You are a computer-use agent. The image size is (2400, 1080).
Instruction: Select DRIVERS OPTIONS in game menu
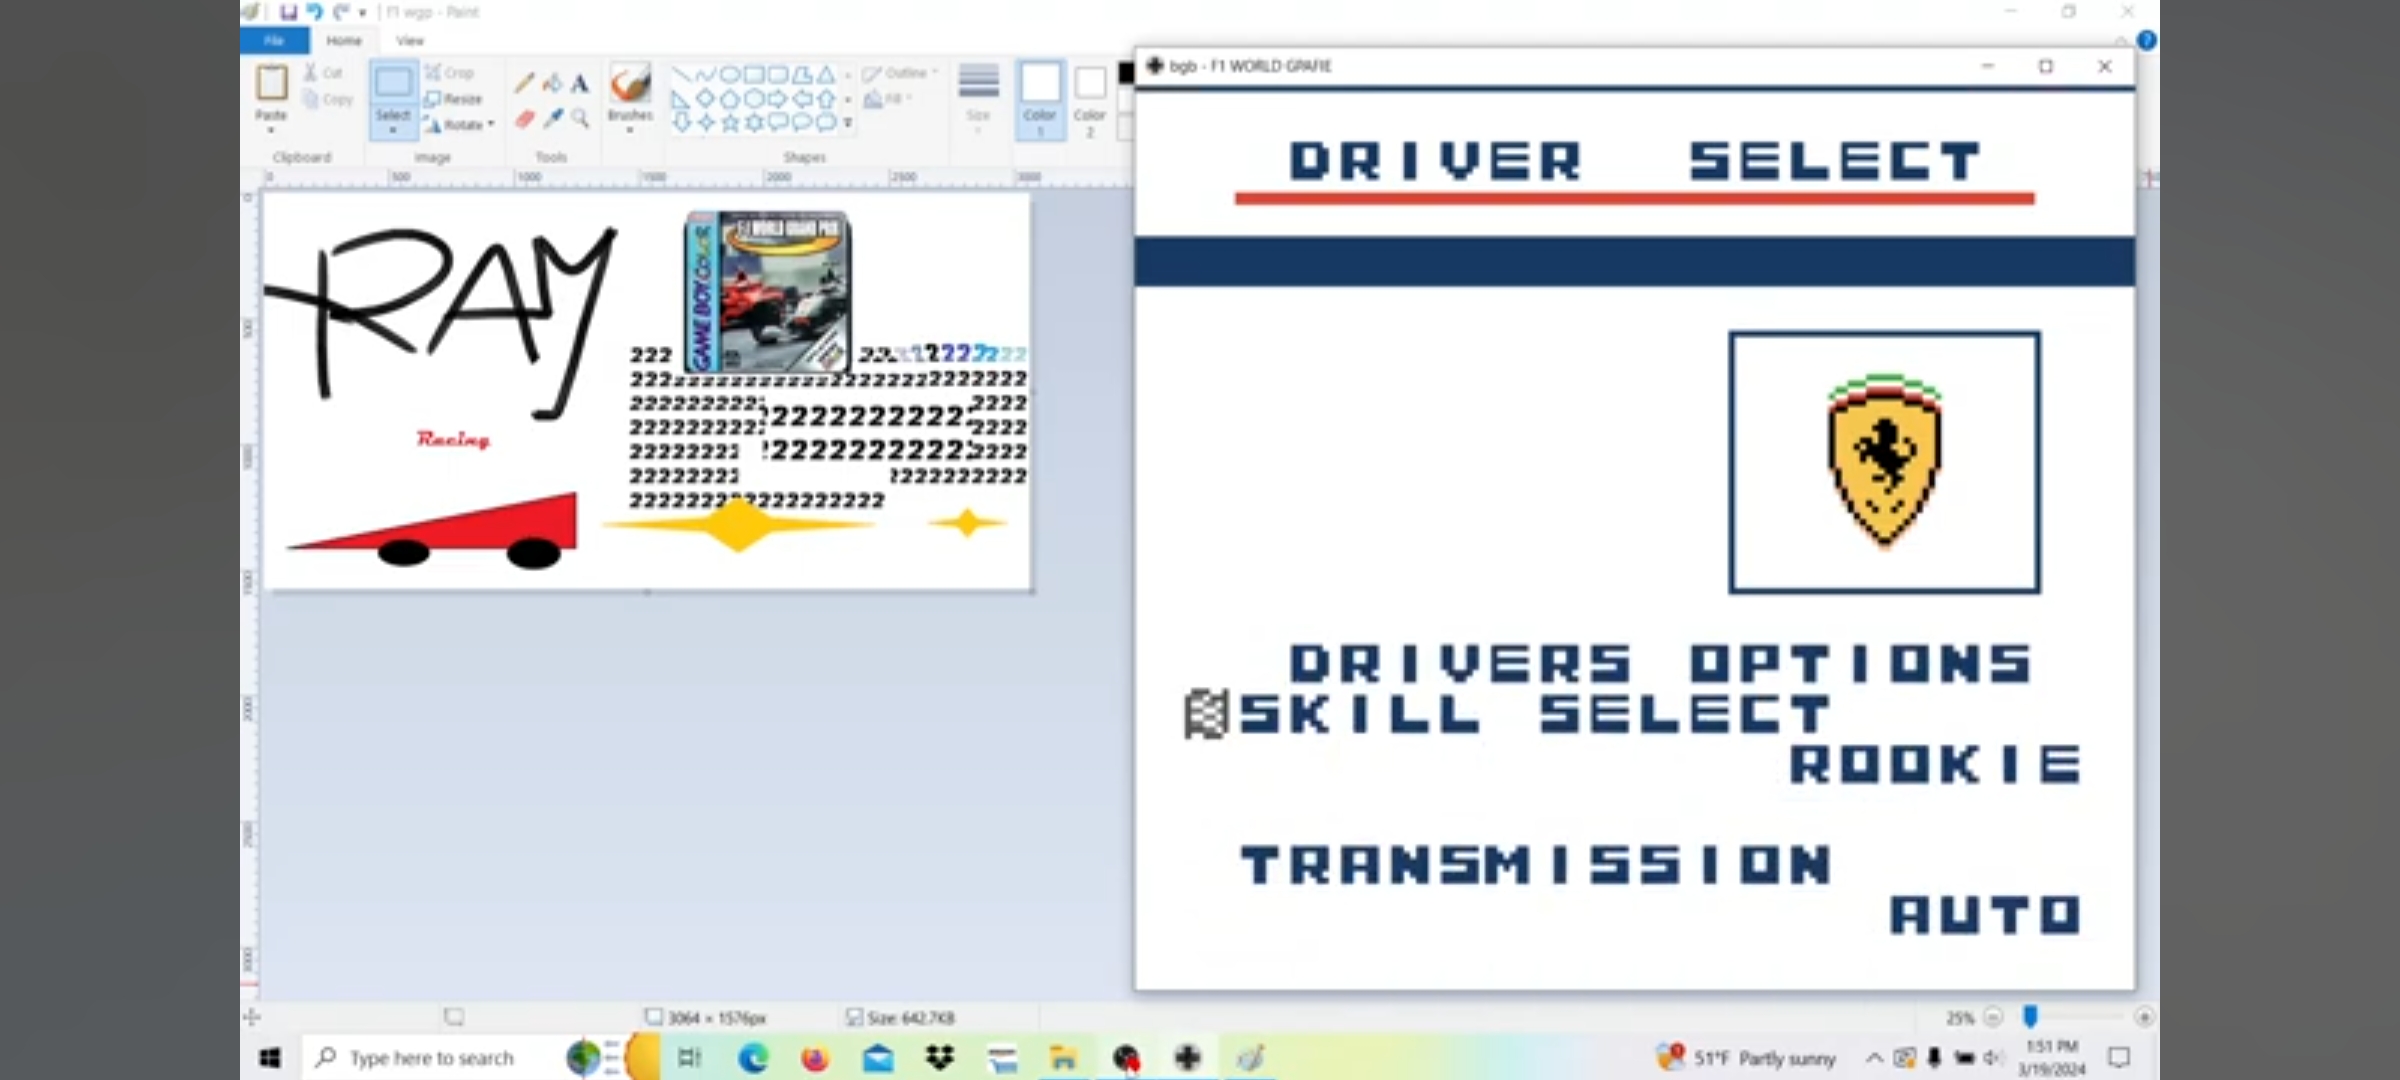pos(1660,664)
